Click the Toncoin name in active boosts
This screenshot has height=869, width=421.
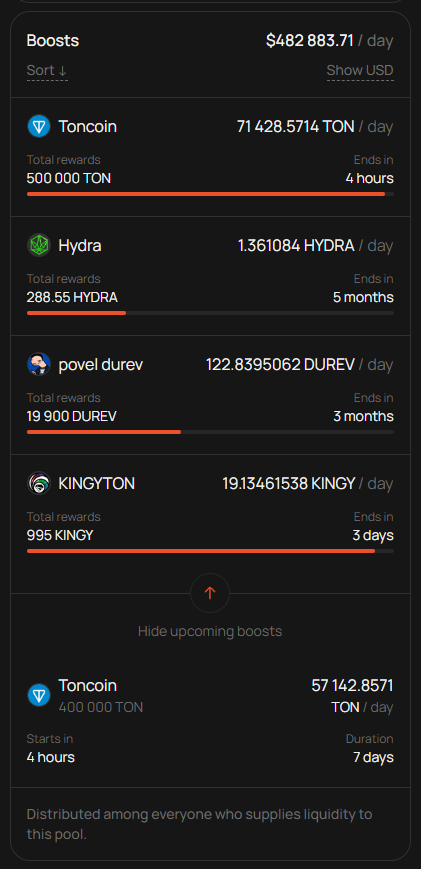coord(88,126)
